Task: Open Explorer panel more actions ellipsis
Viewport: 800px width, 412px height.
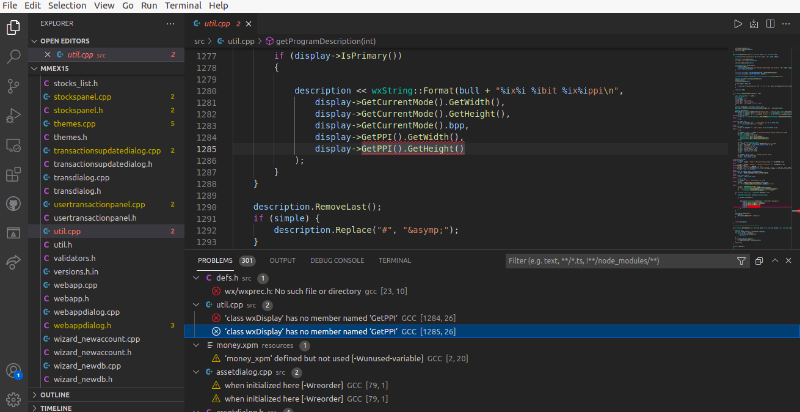Action: pos(170,23)
